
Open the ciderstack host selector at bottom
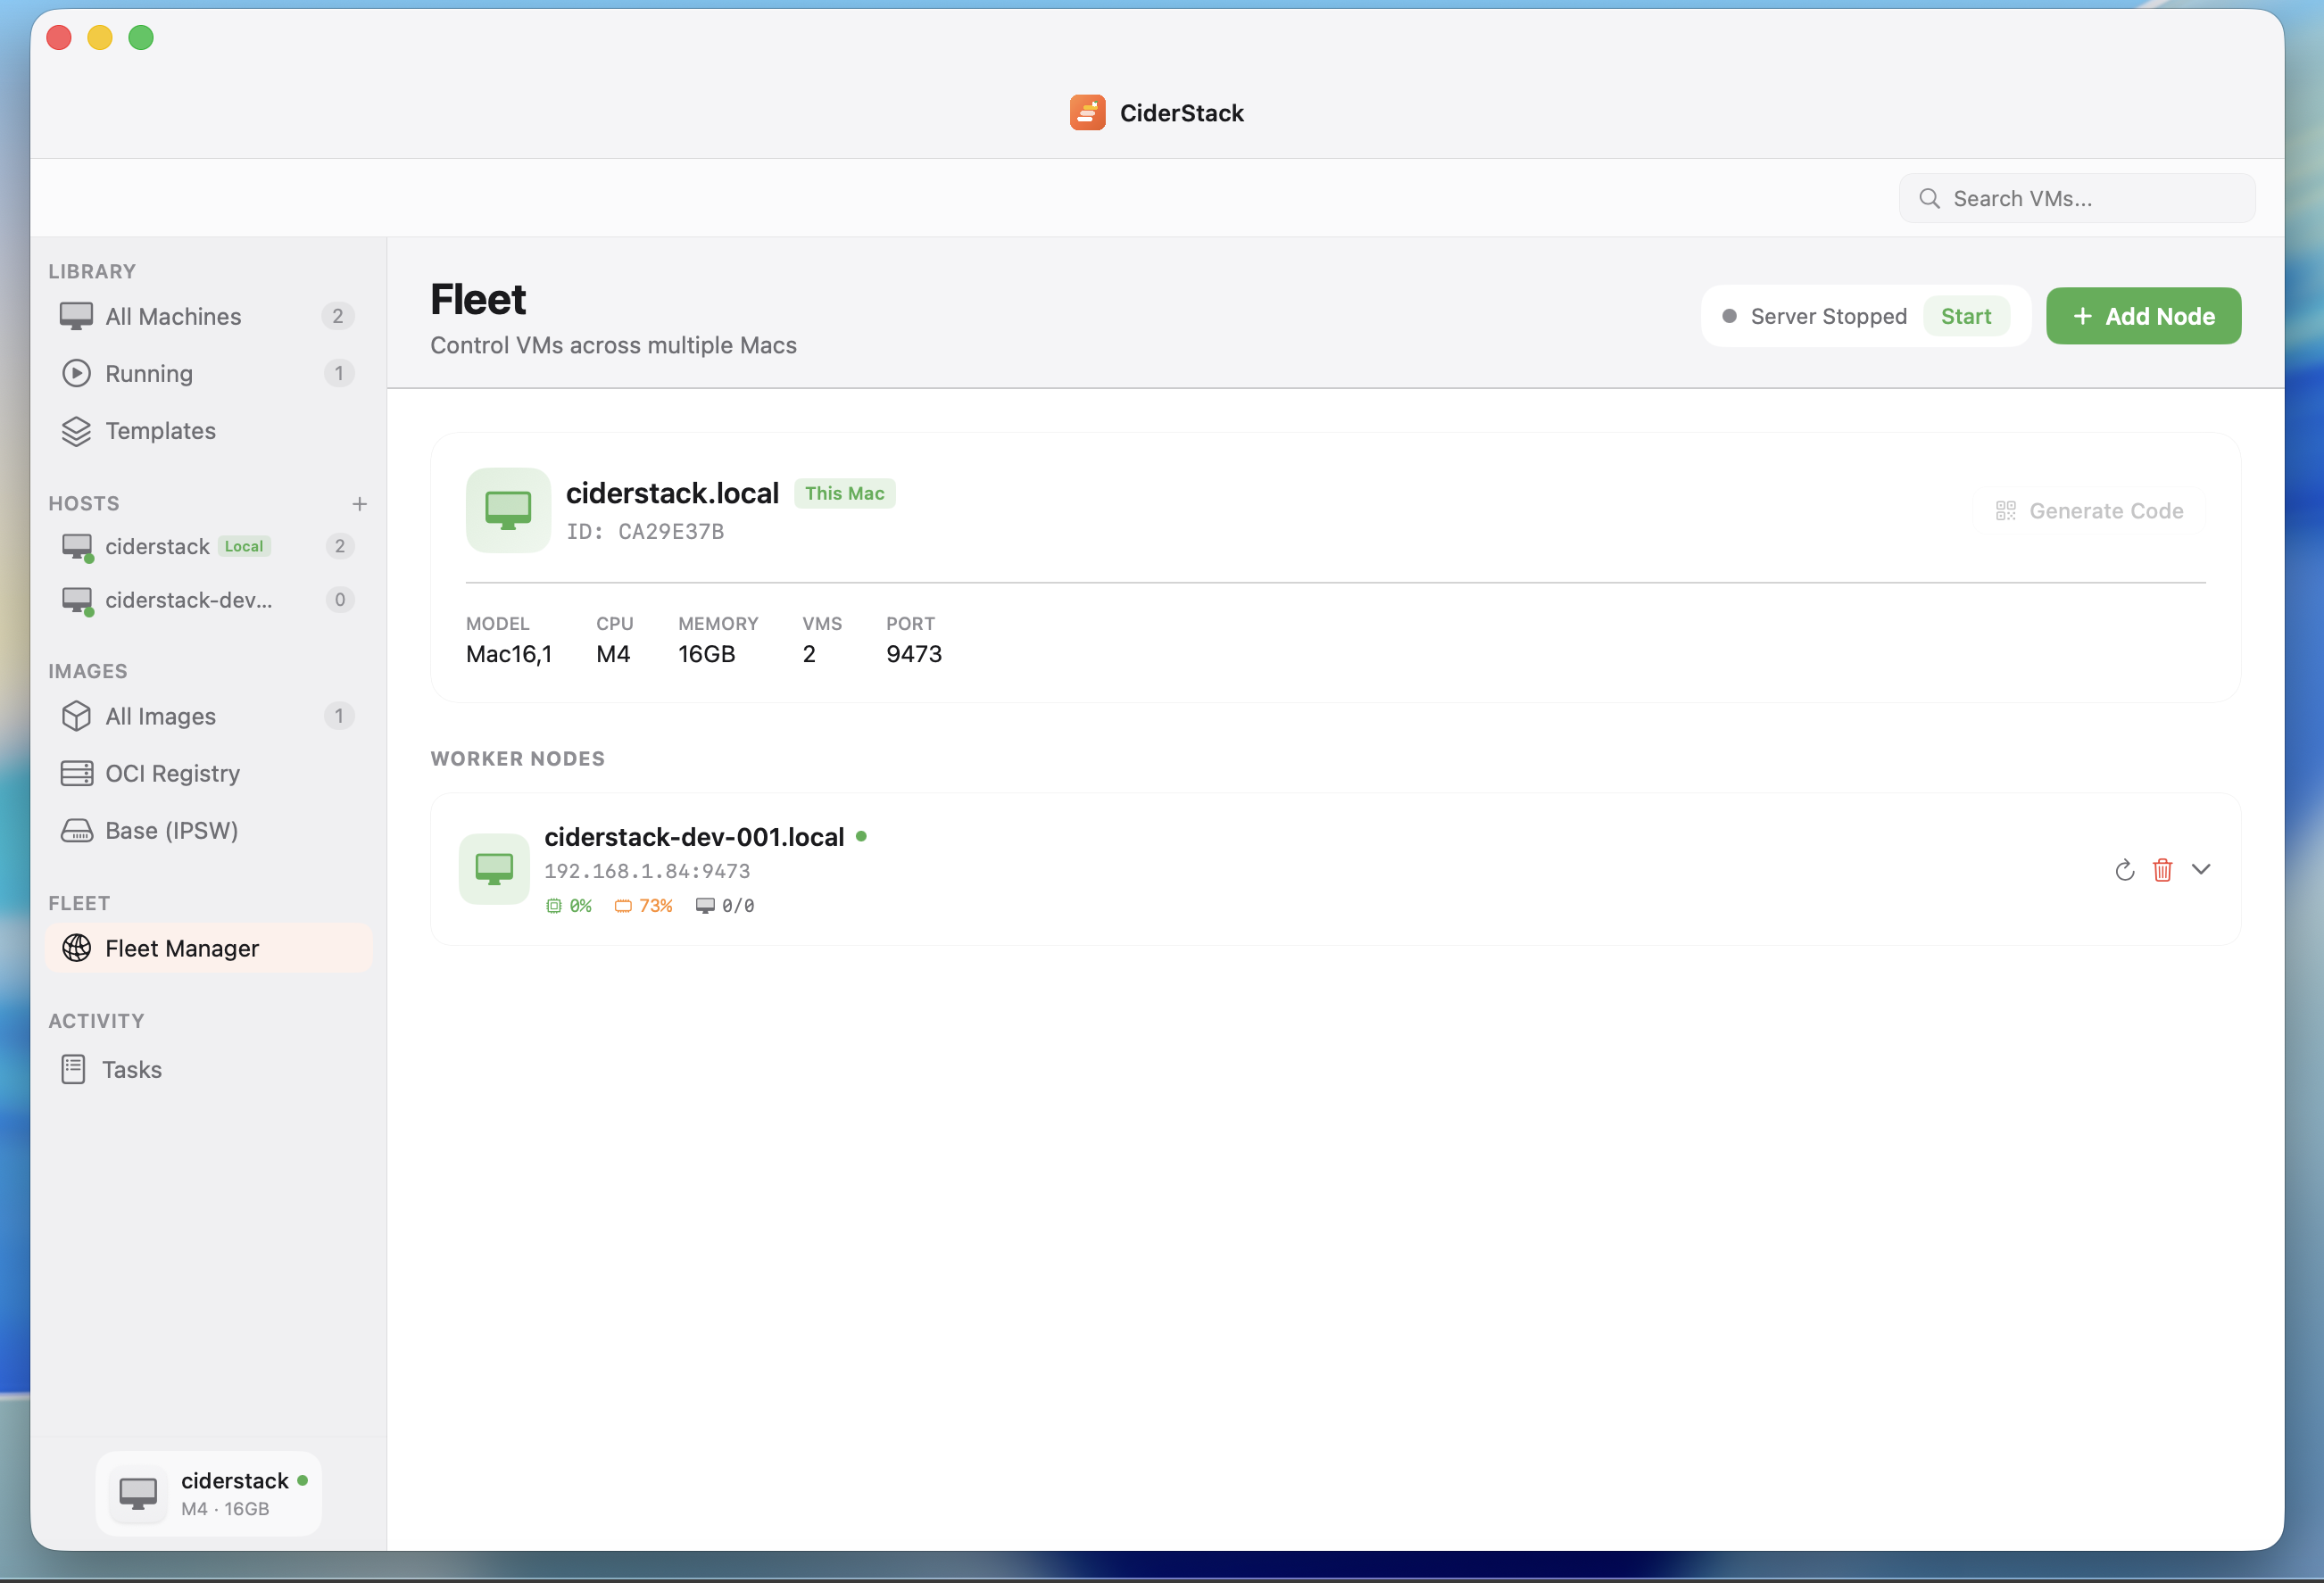coord(209,1493)
